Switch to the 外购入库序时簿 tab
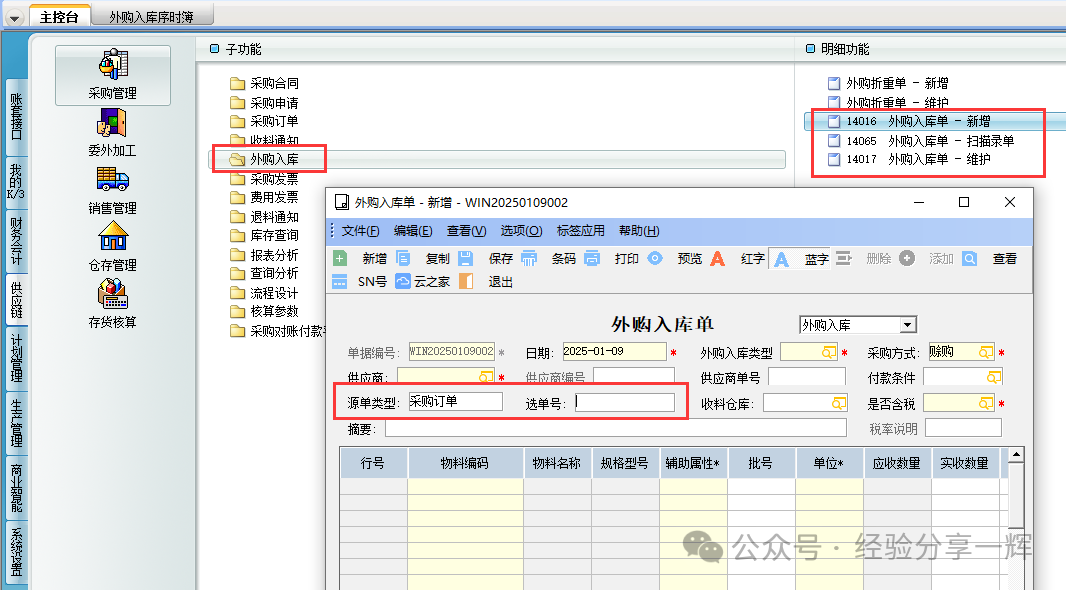 coord(151,16)
